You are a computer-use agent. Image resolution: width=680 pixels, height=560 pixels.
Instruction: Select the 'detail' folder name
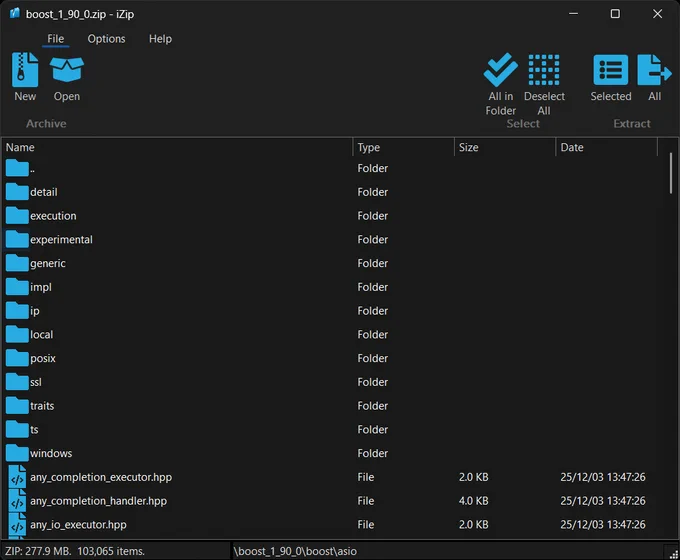pyautogui.click(x=44, y=192)
